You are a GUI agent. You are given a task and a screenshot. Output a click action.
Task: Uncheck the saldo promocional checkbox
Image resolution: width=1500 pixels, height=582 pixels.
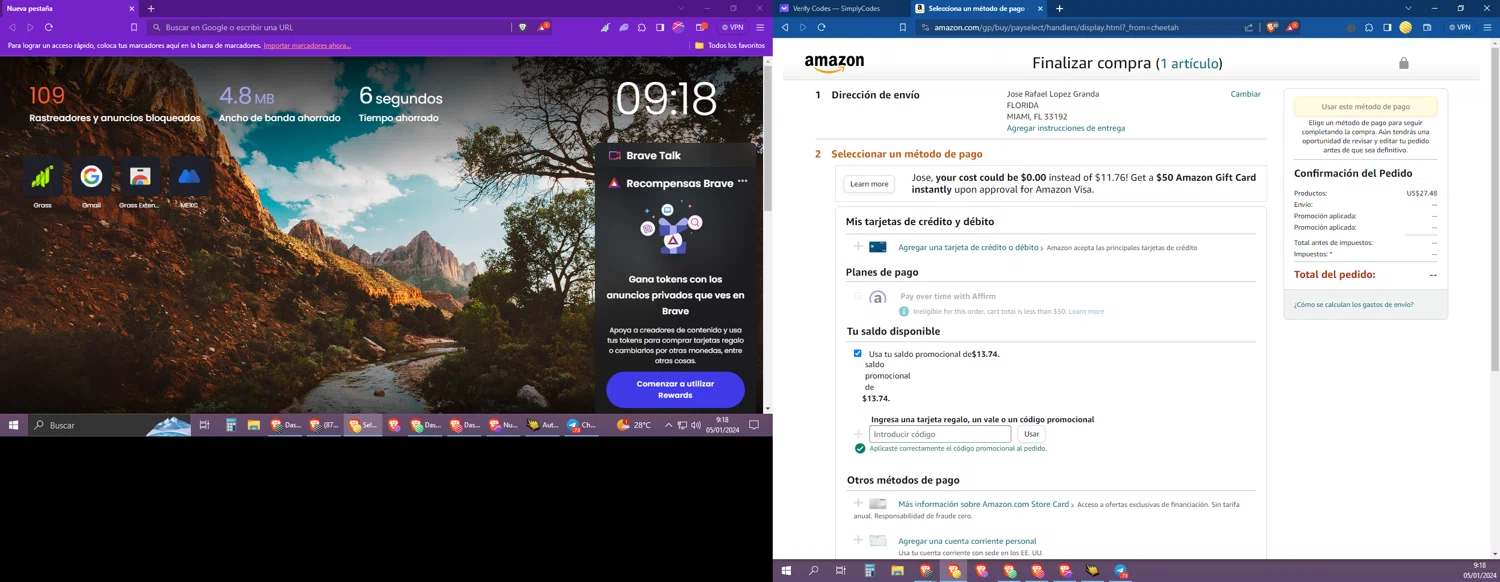[x=857, y=353]
